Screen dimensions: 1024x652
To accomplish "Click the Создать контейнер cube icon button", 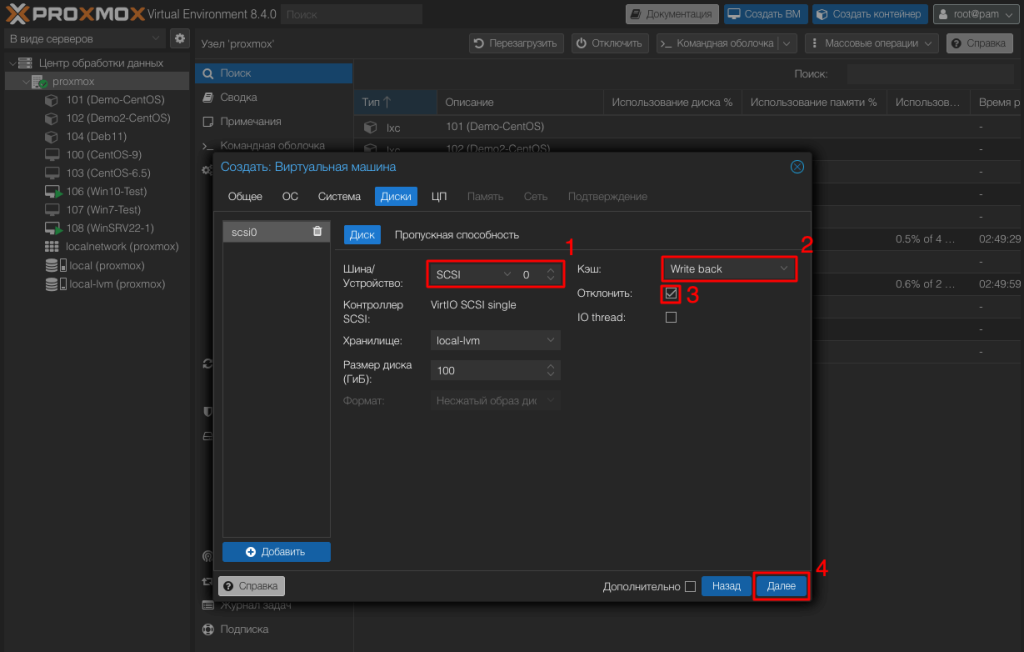I will pos(868,15).
